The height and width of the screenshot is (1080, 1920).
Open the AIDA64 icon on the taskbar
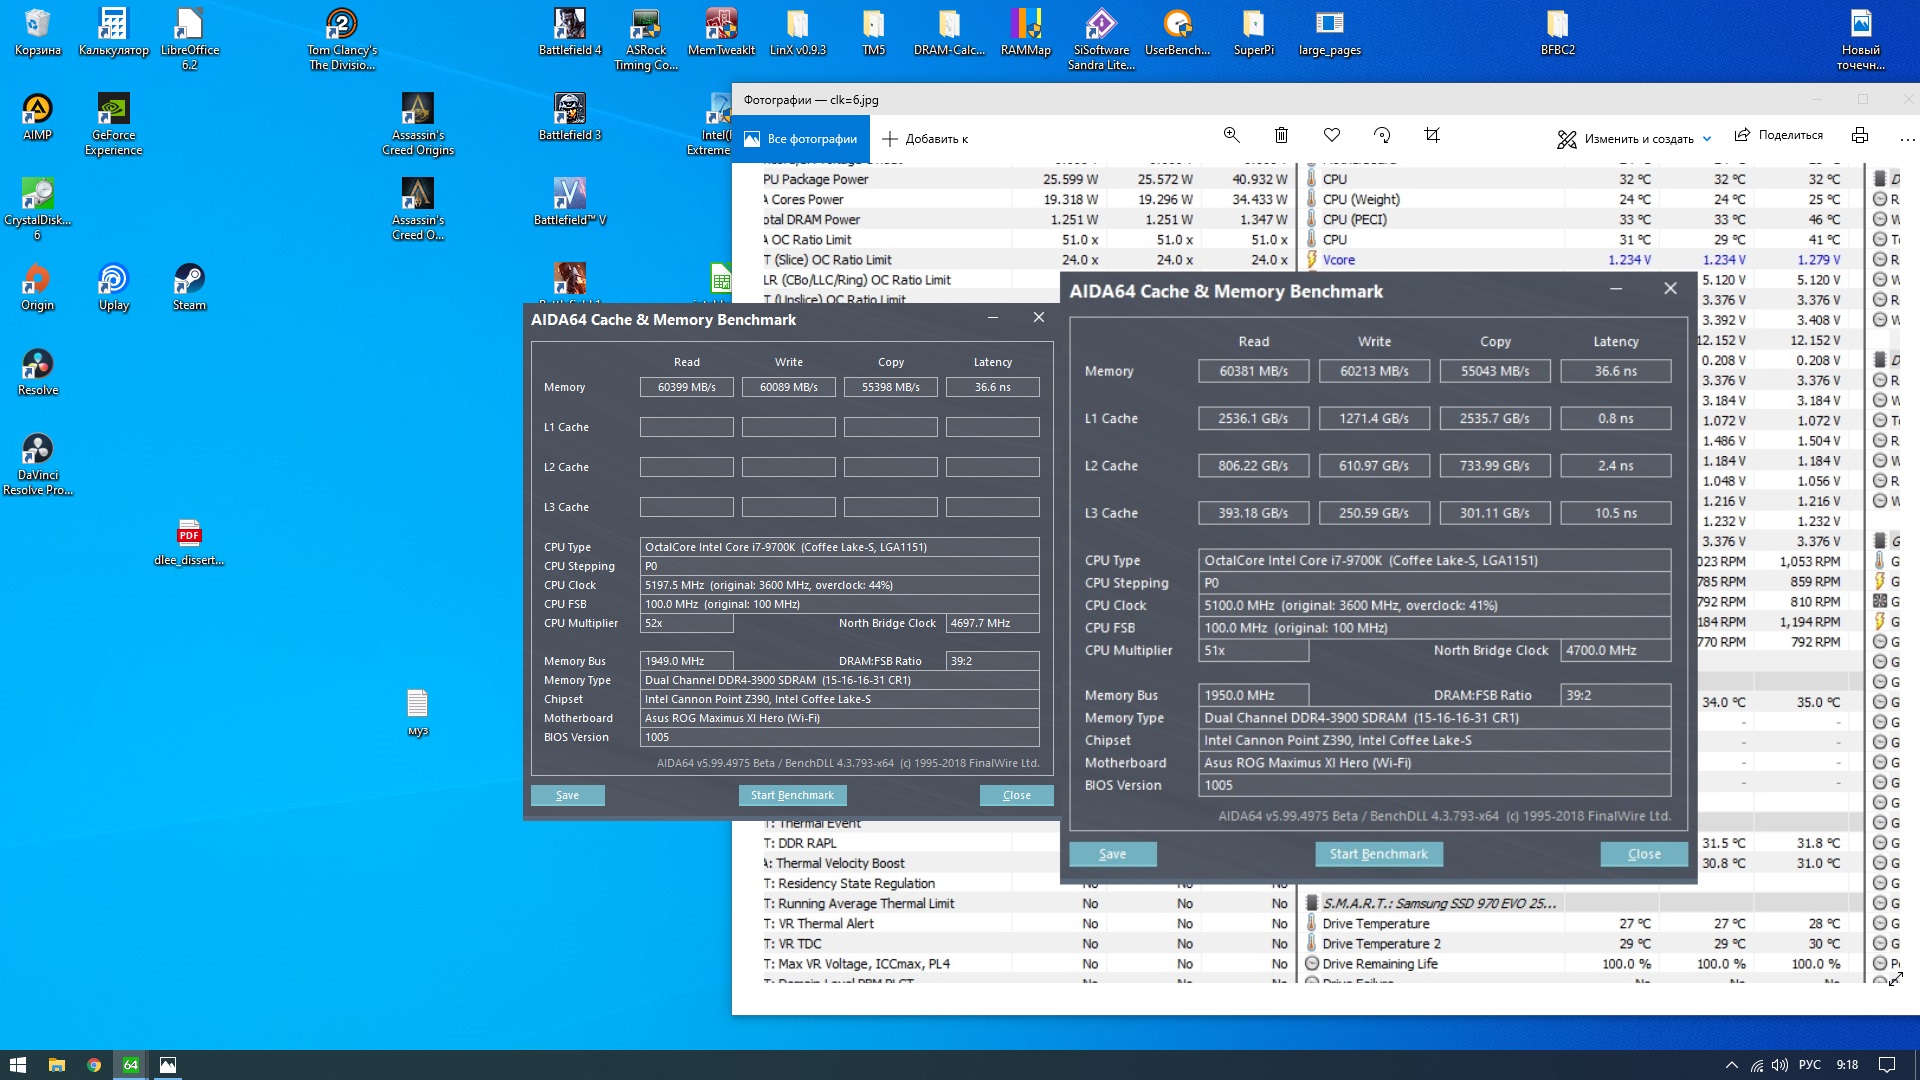click(130, 1065)
